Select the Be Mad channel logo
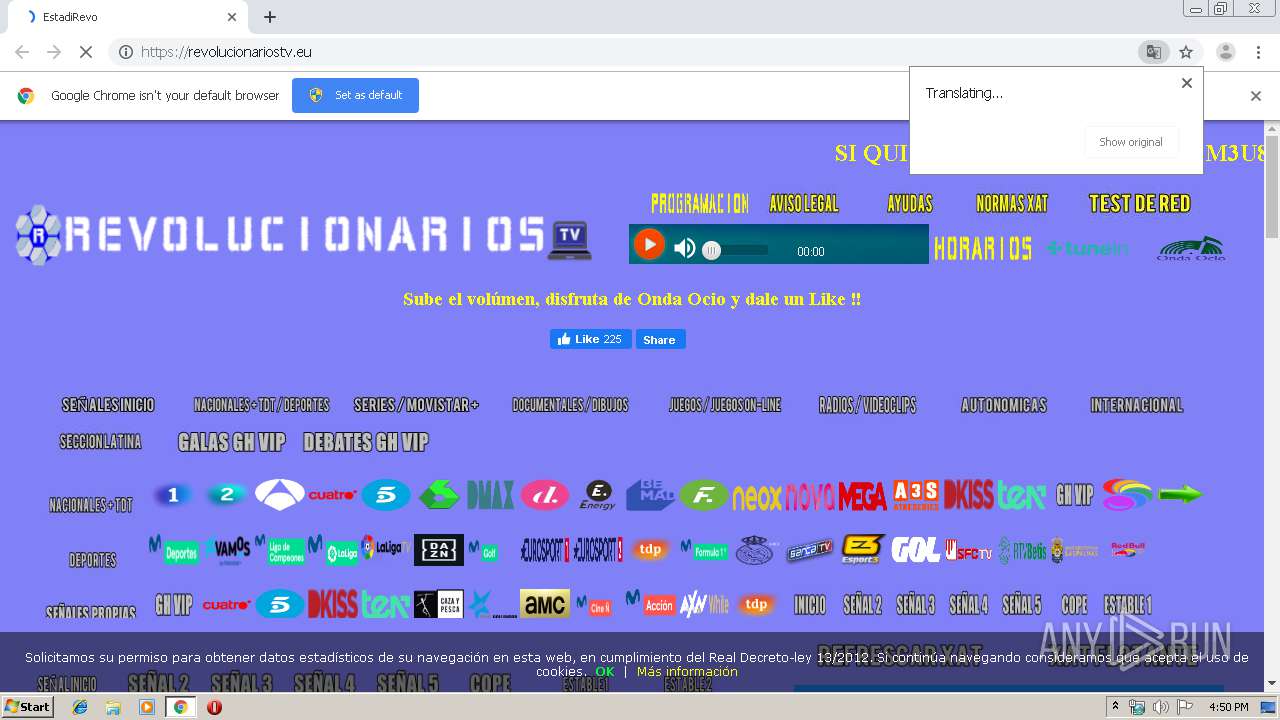This screenshot has height=720, width=1280. [x=650, y=495]
